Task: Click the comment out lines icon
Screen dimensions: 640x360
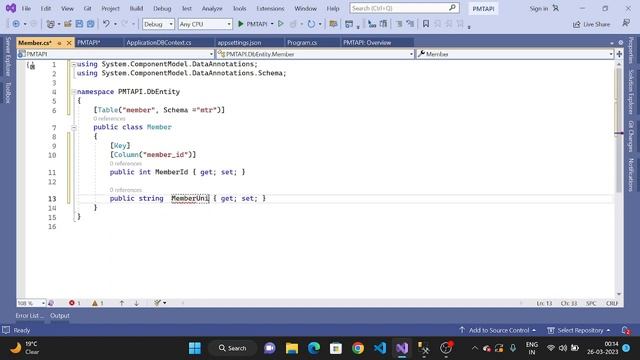Action: pos(399,24)
